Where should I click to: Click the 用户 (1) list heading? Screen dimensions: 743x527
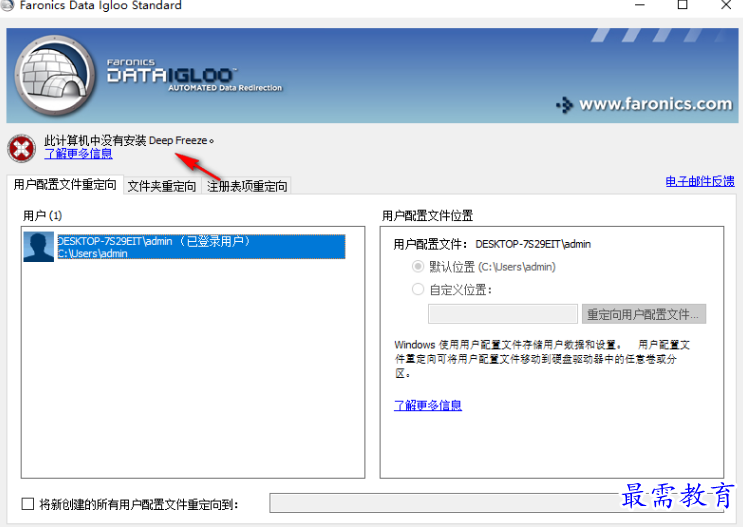point(43,216)
